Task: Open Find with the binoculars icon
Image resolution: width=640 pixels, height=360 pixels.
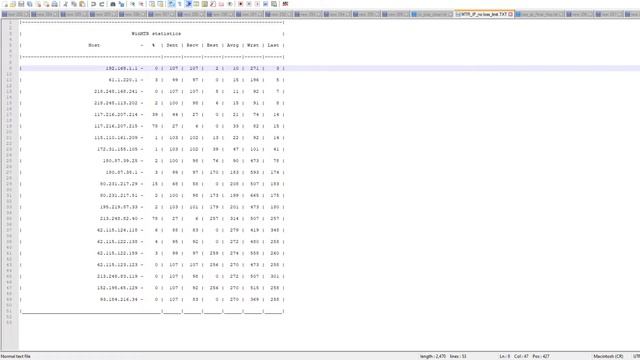Action: (x=113, y=4)
